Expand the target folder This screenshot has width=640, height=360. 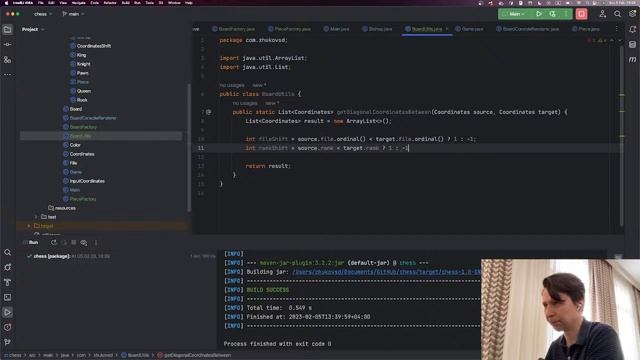(x=29, y=226)
